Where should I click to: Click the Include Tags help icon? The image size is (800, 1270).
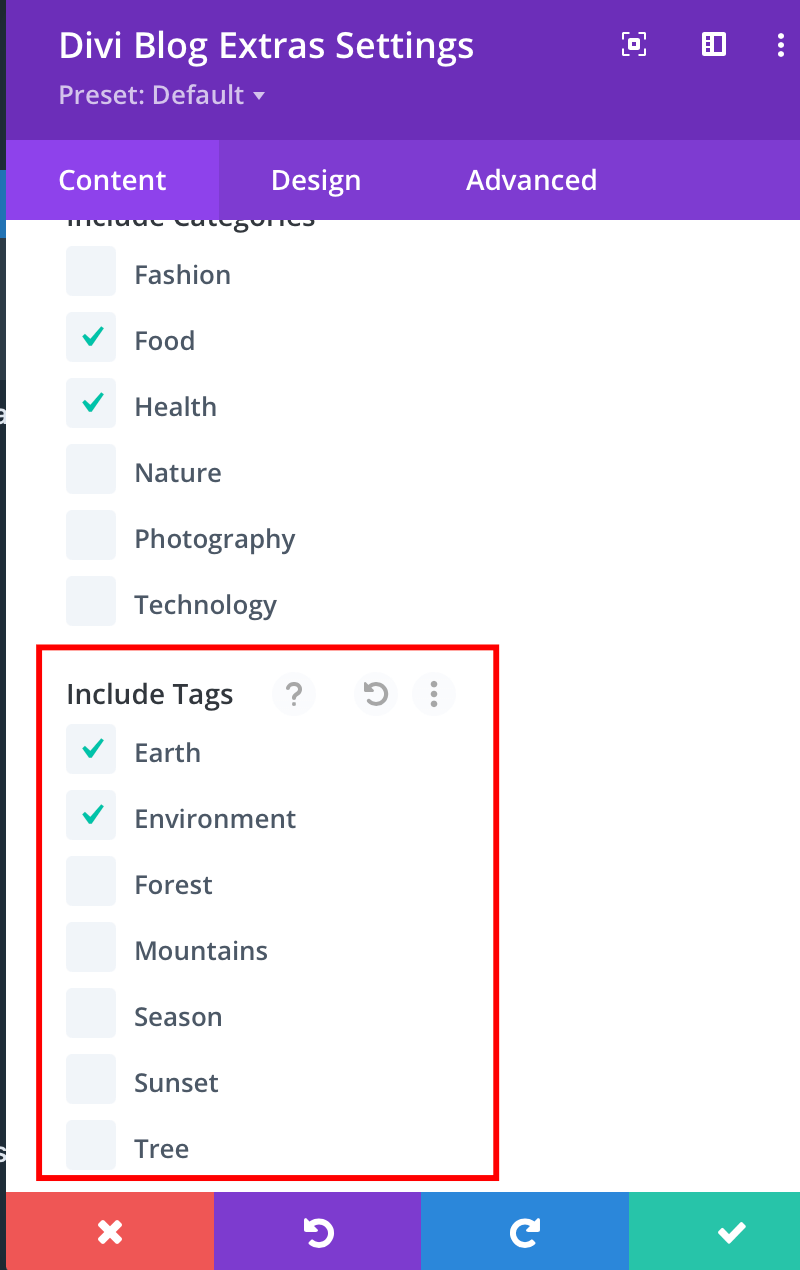pos(294,694)
